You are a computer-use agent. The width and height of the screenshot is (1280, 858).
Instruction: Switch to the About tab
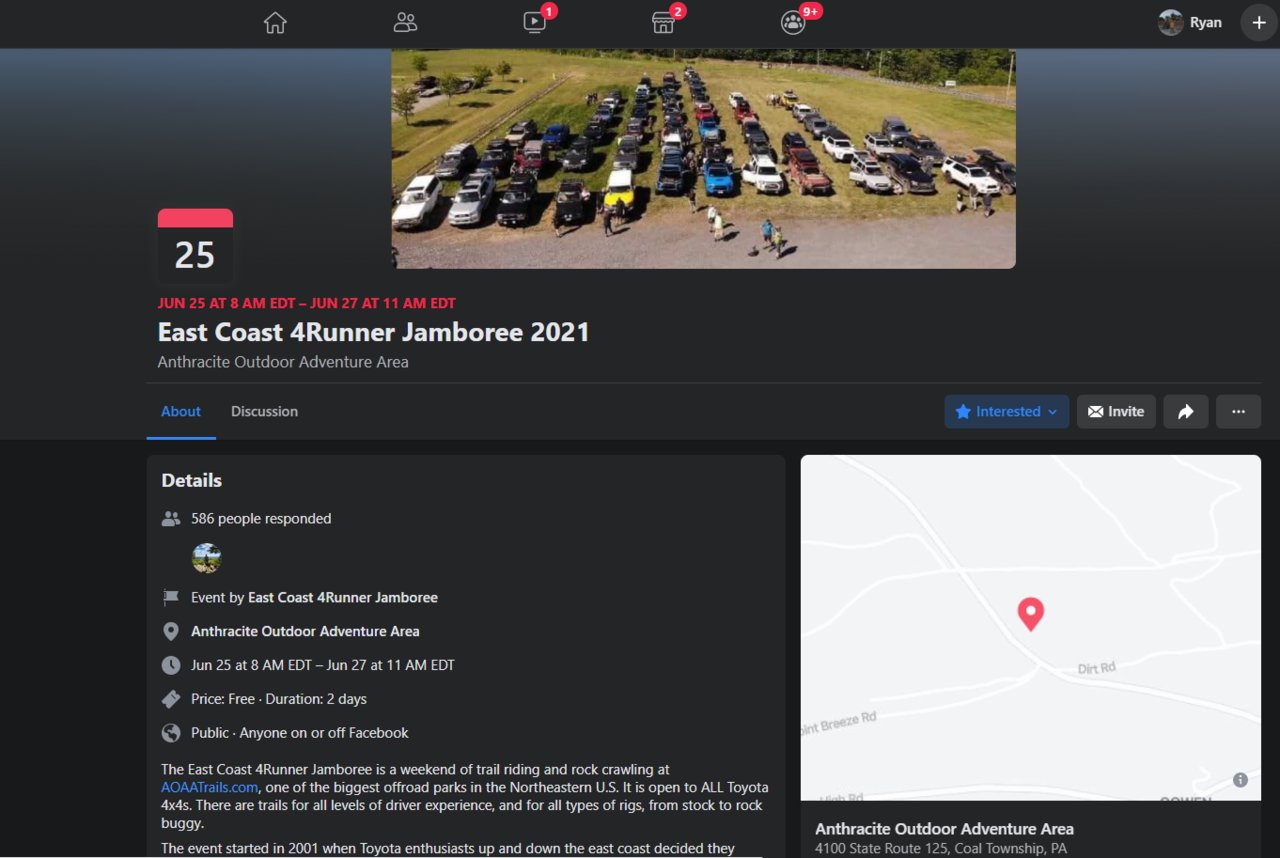pos(181,412)
